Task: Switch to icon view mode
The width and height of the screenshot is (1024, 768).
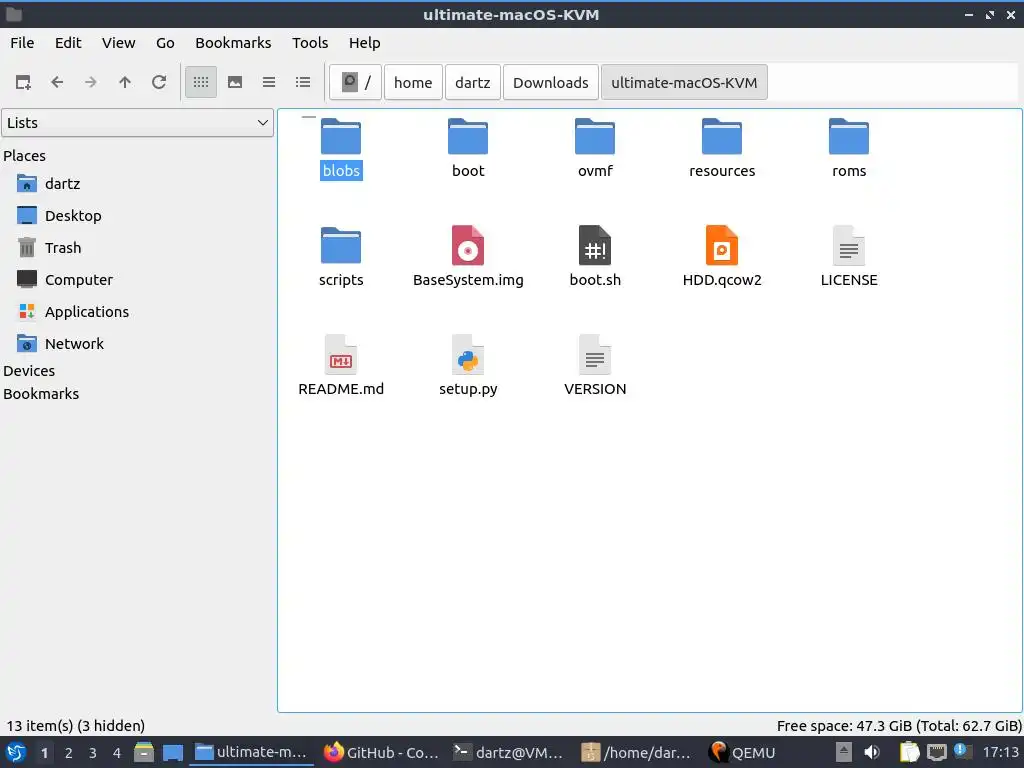Action: pos(201,82)
